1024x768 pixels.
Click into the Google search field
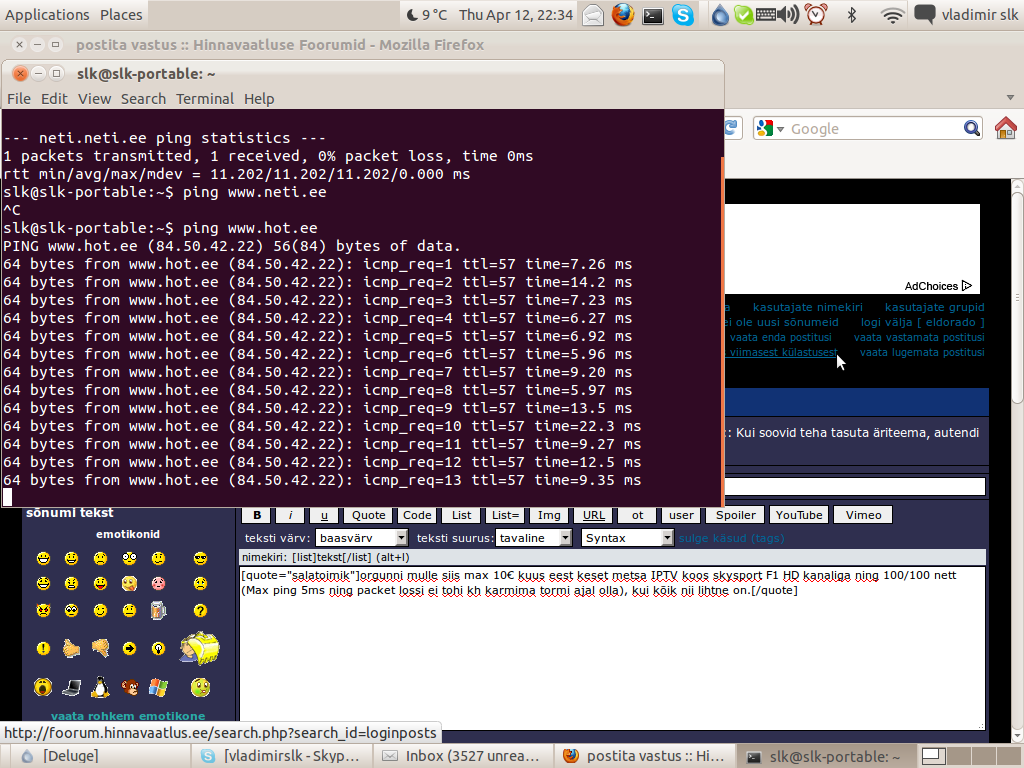(874, 129)
